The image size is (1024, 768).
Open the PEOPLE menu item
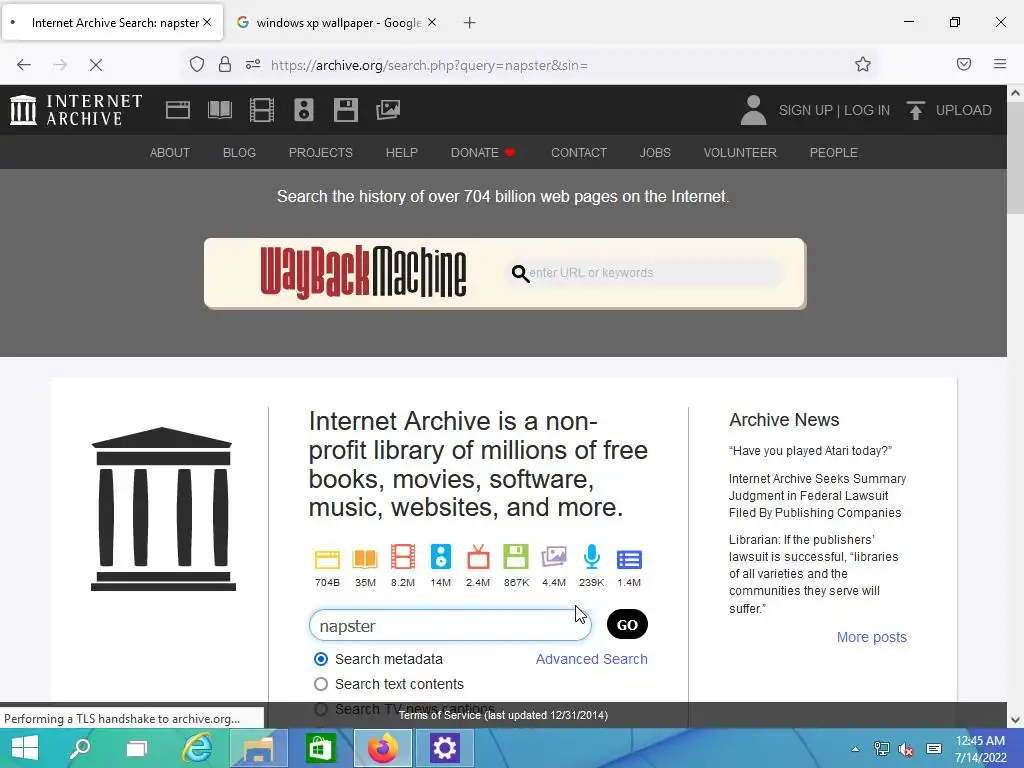tap(833, 152)
